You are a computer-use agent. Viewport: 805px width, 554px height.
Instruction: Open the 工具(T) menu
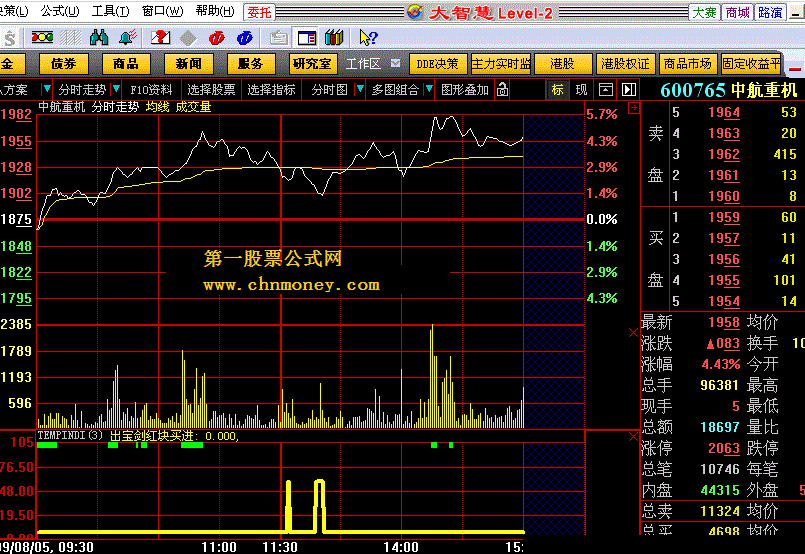[x=110, y=11]
